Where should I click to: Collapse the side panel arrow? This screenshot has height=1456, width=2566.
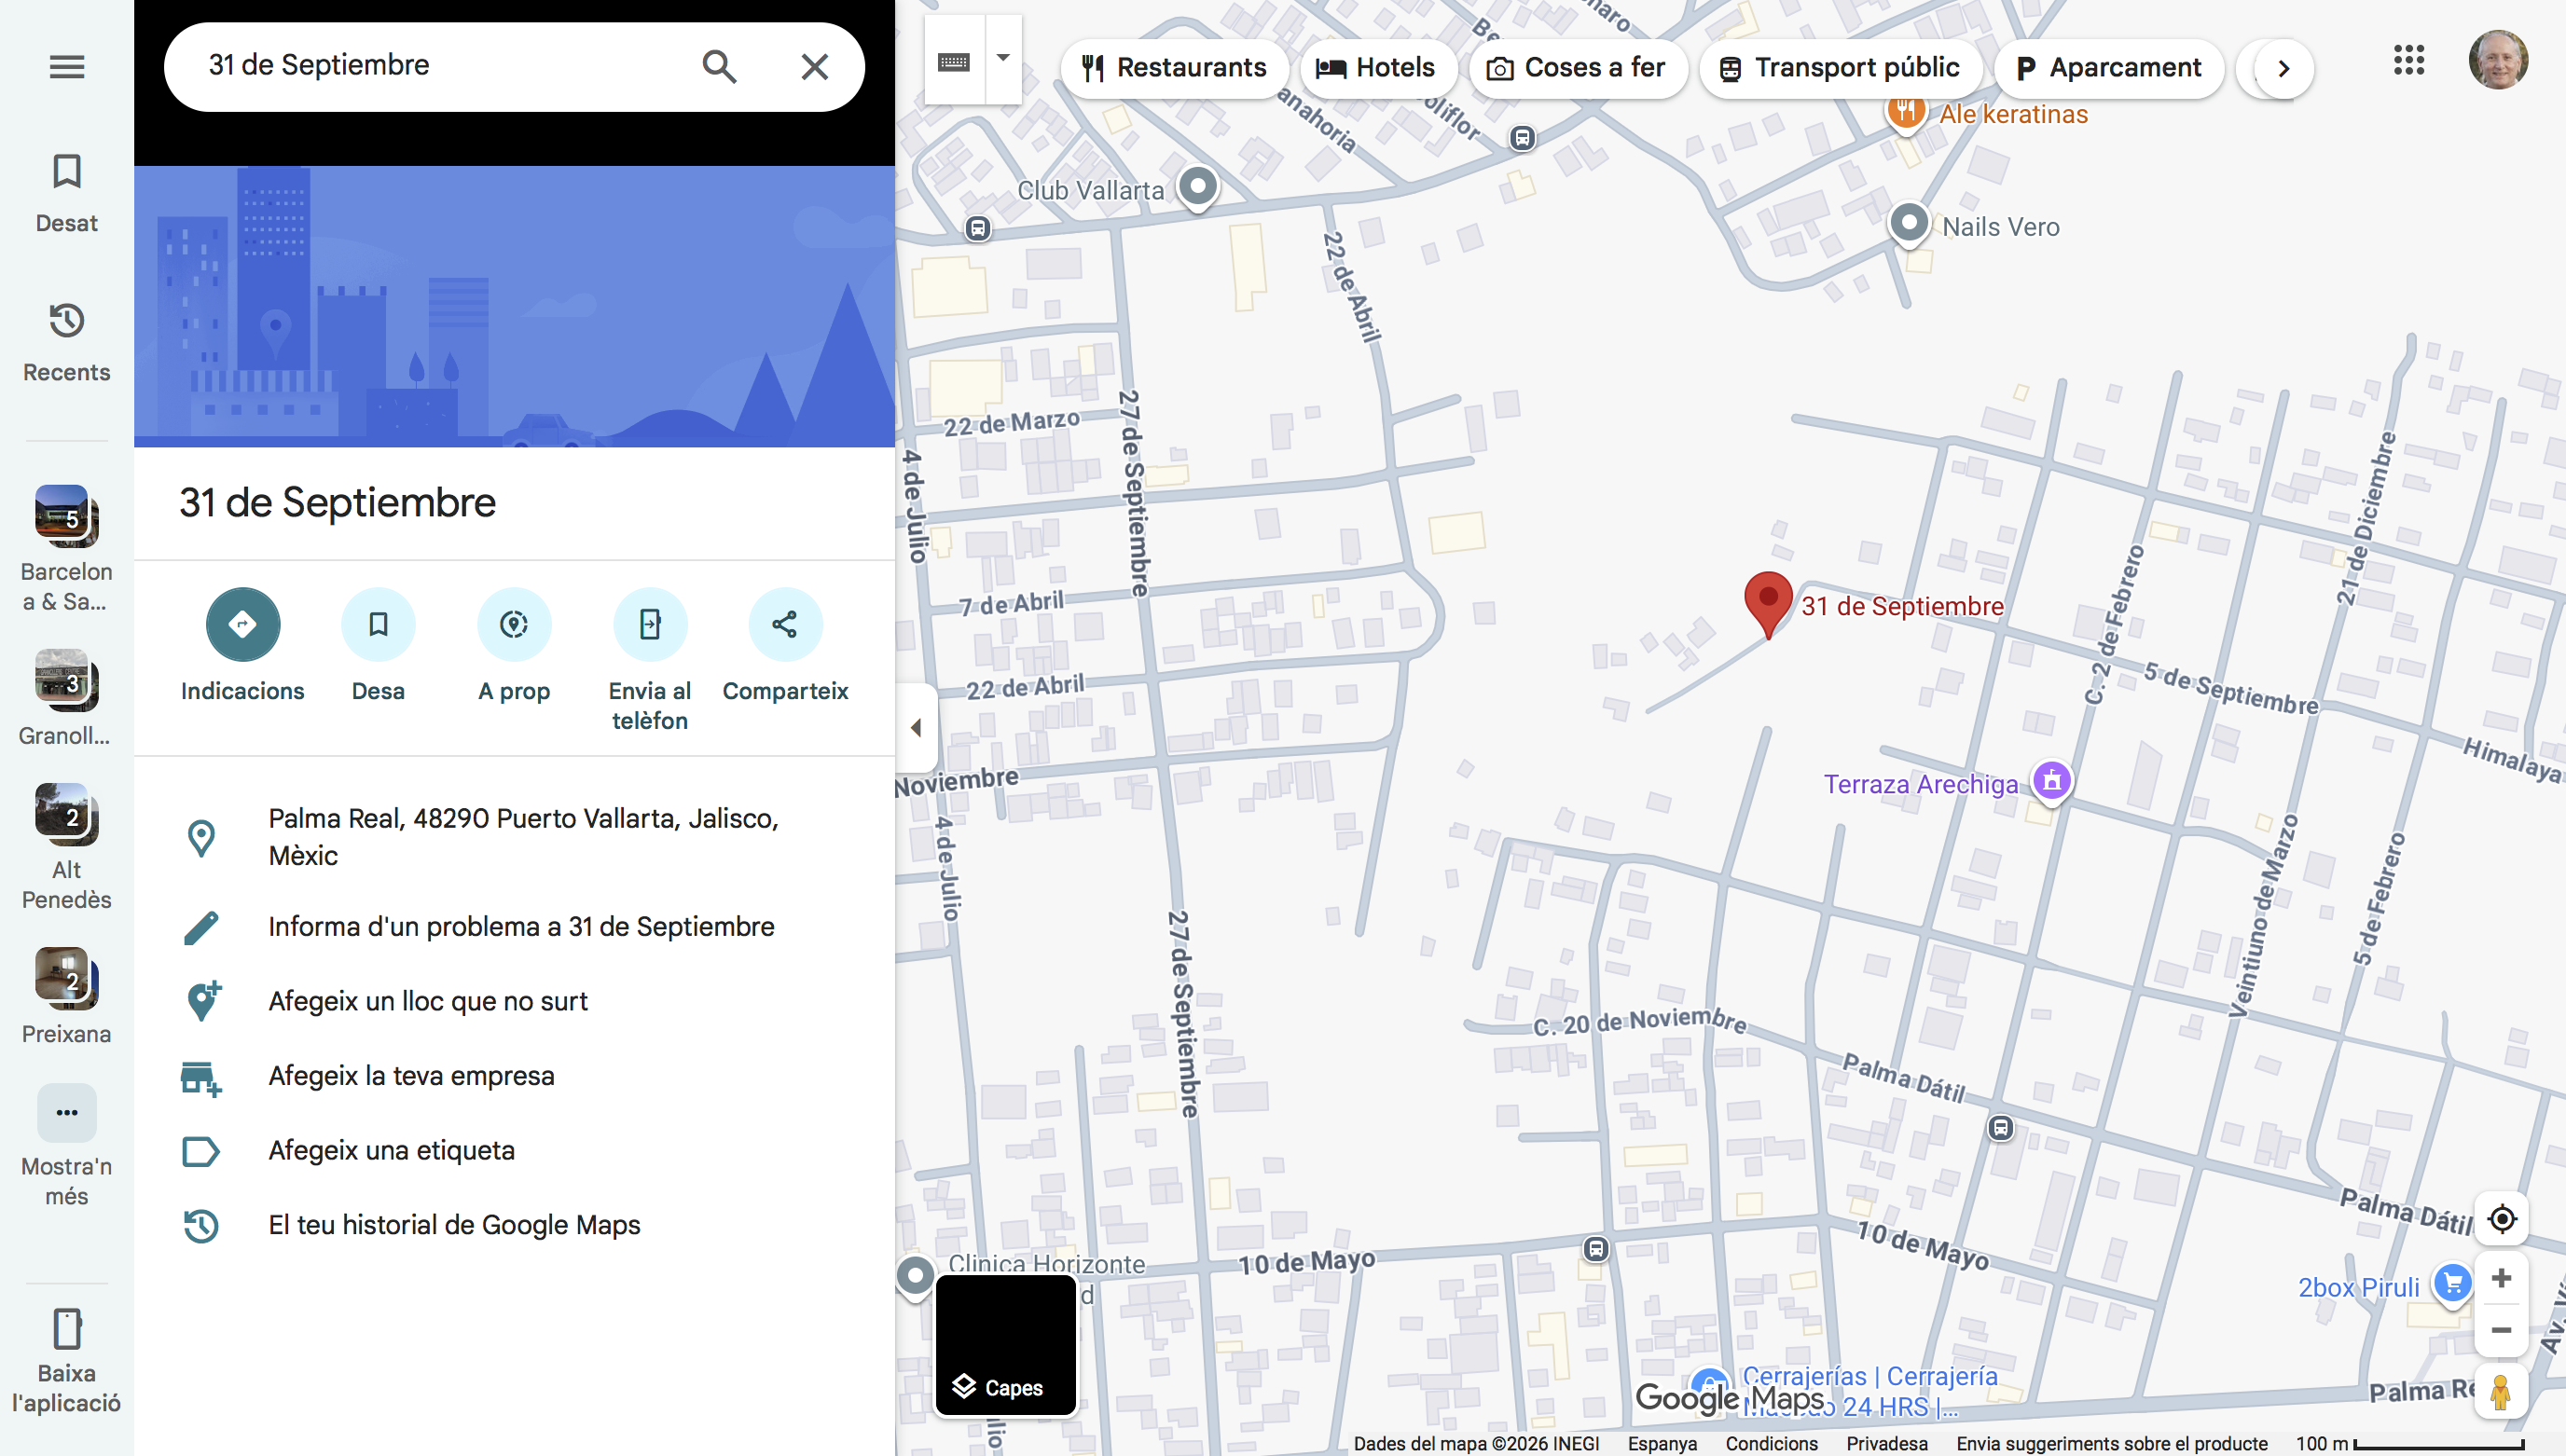(x=916, y=728)
